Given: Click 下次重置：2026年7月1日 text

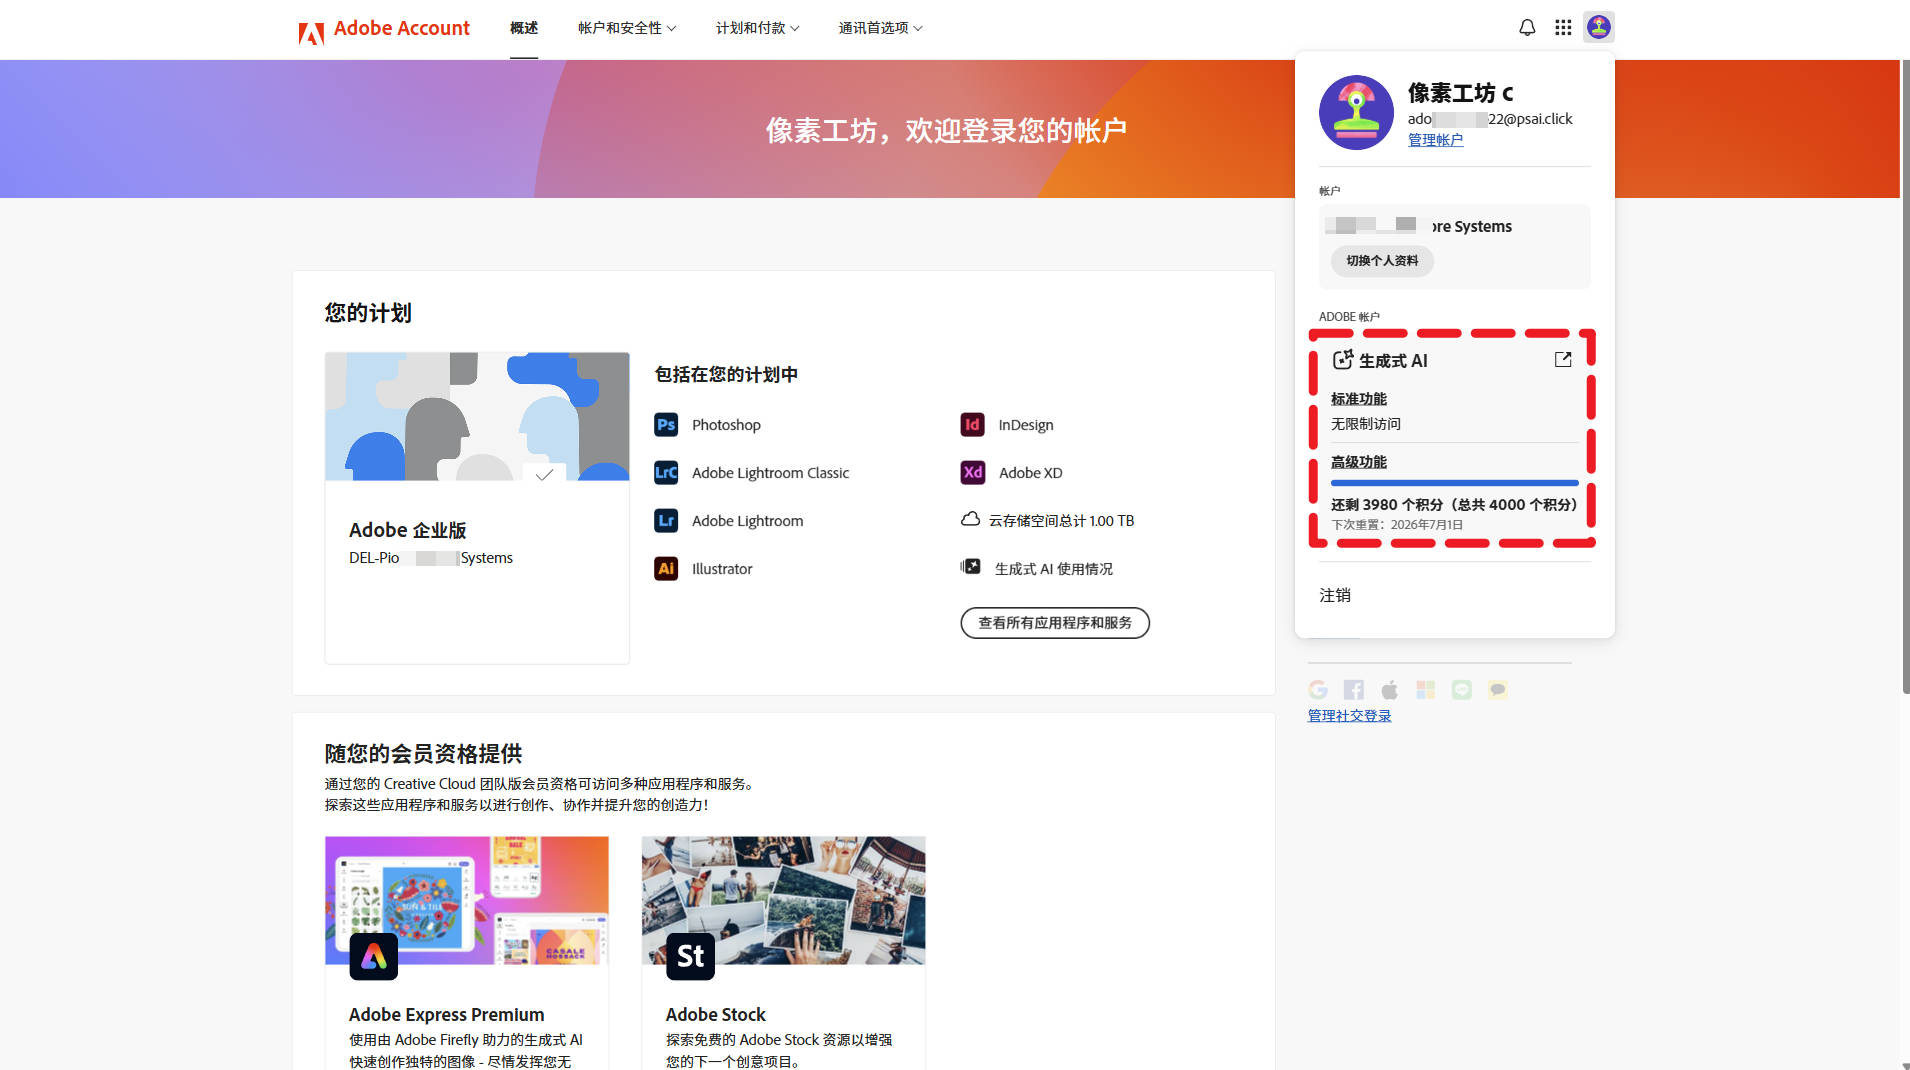Looking at the screenshot, I should (x=1397, y=525).
